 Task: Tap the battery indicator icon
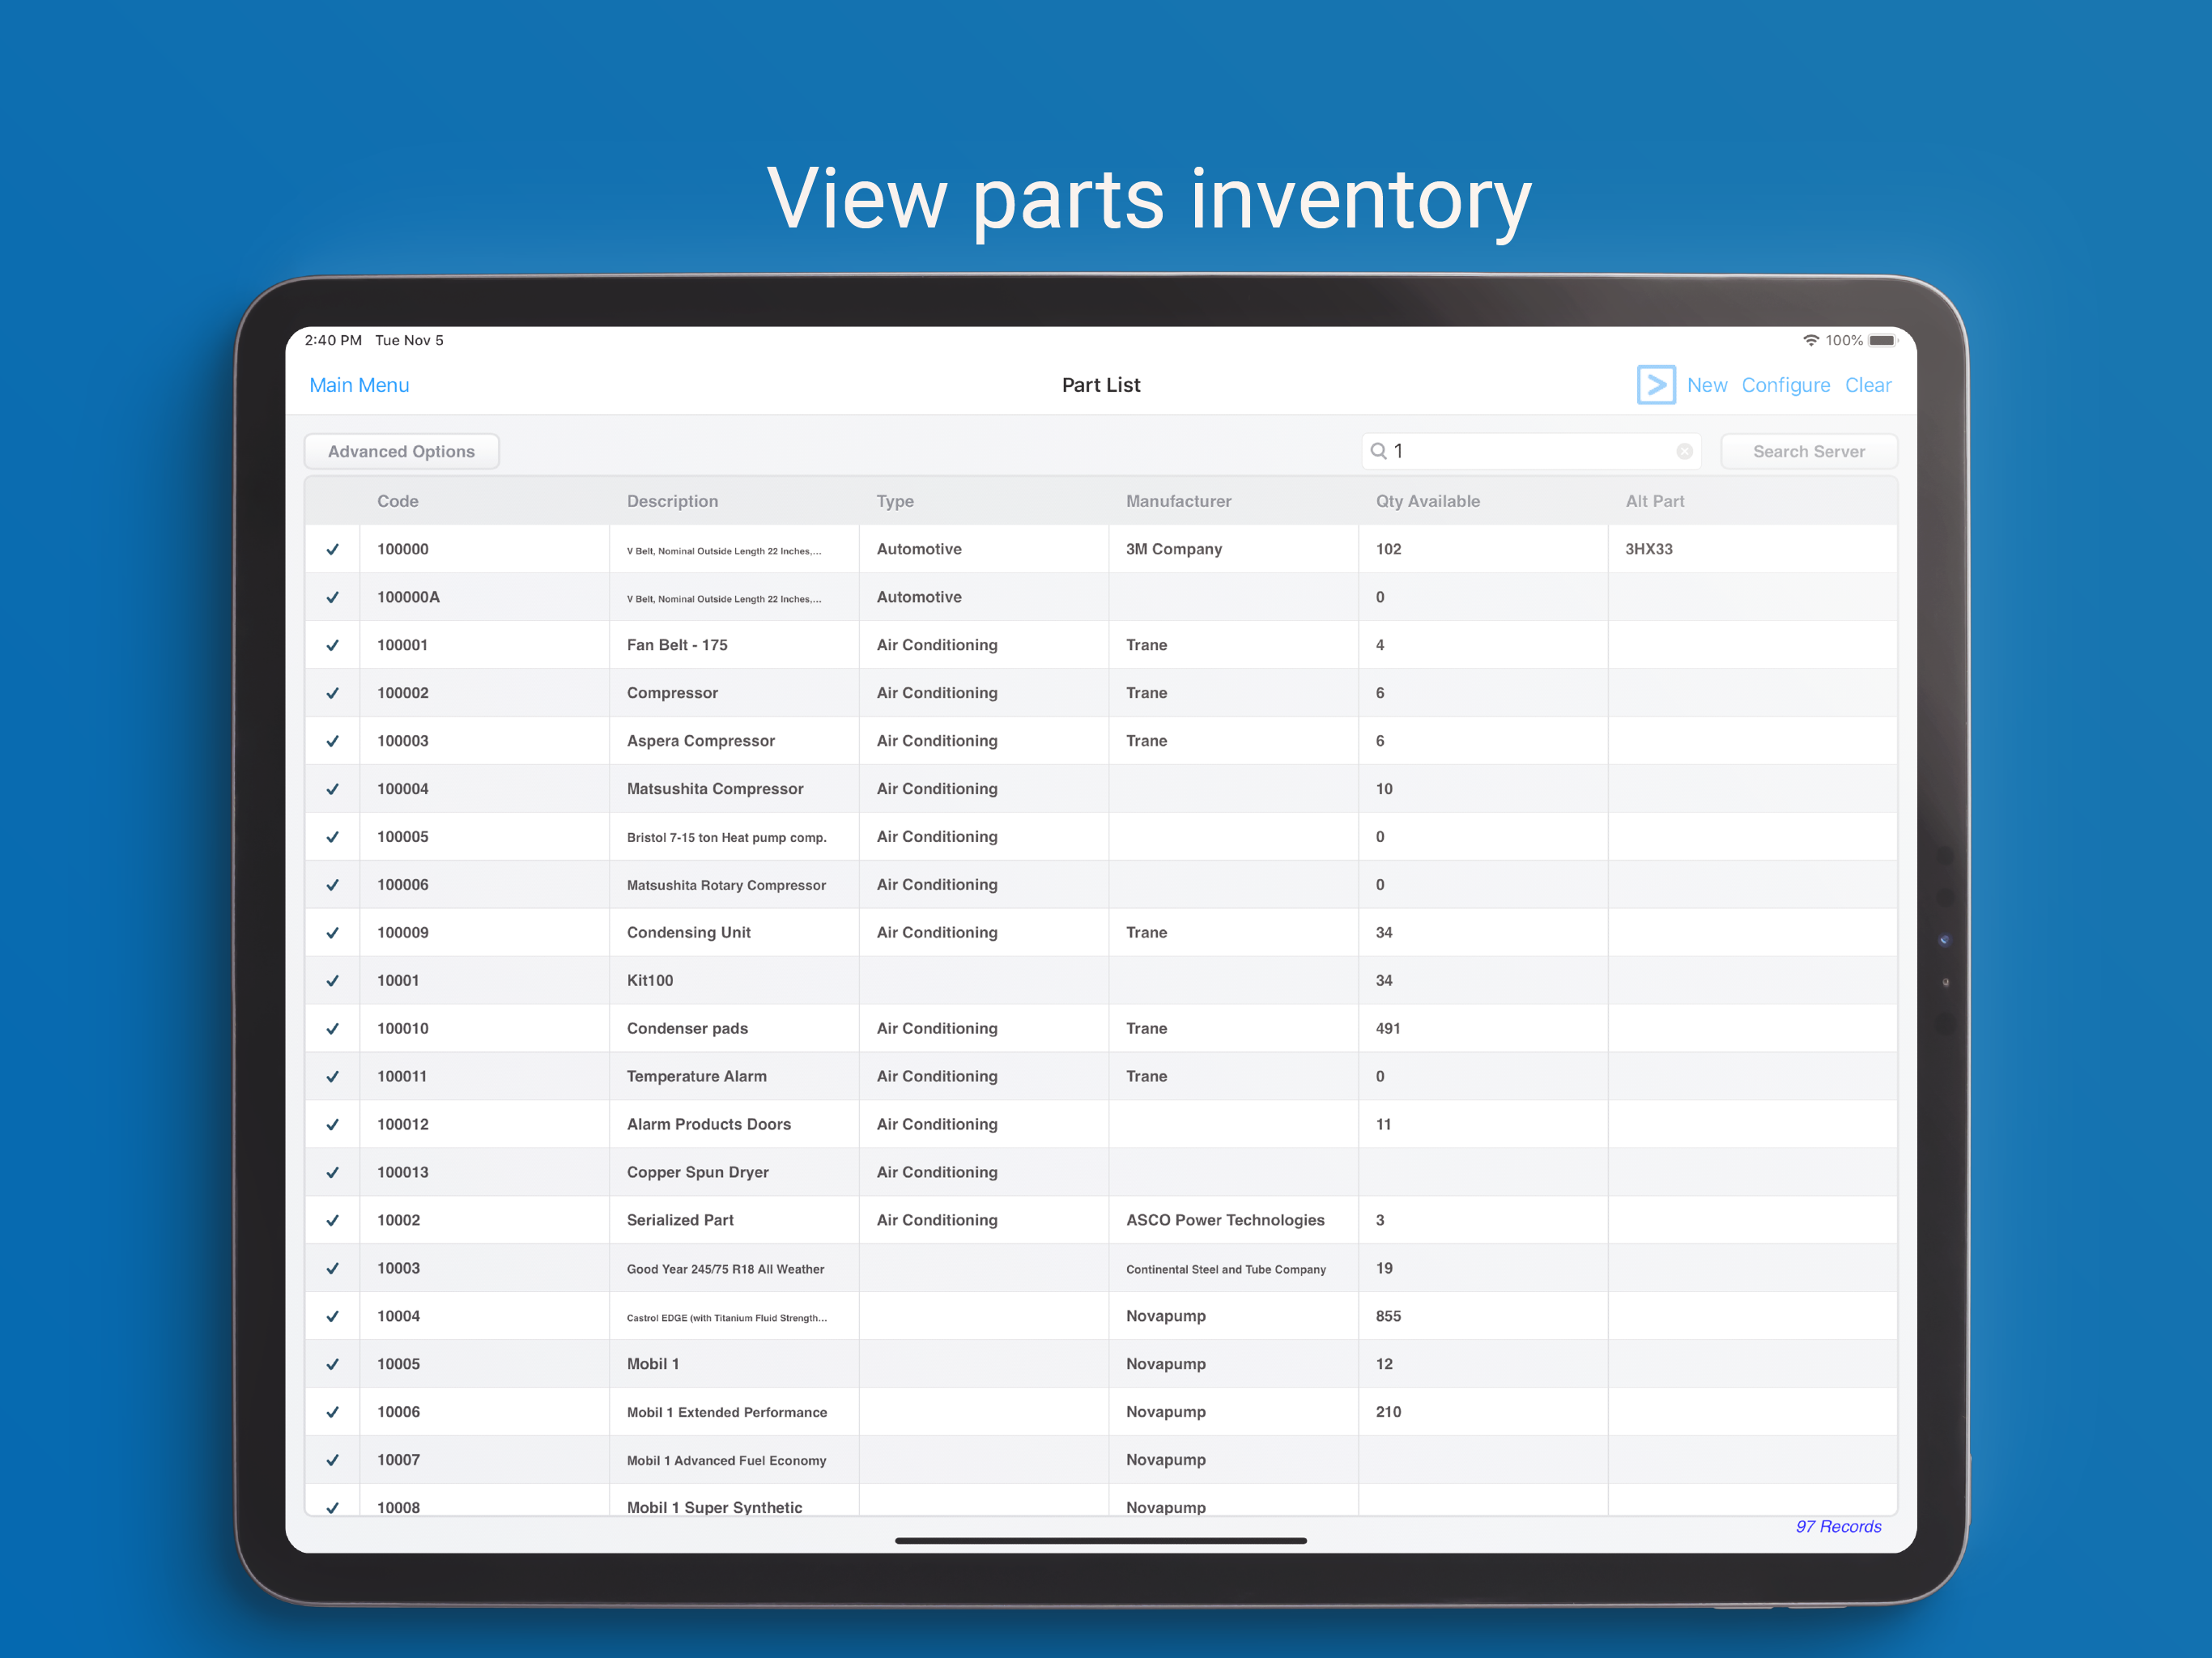coord(1883,340)
